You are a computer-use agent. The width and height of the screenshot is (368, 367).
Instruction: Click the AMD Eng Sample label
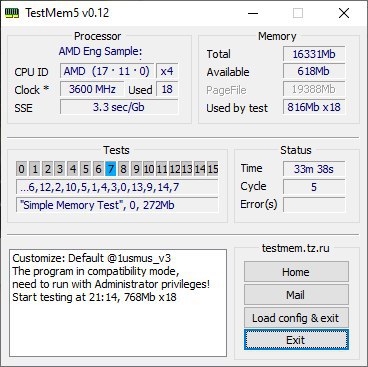coord(100,51)
